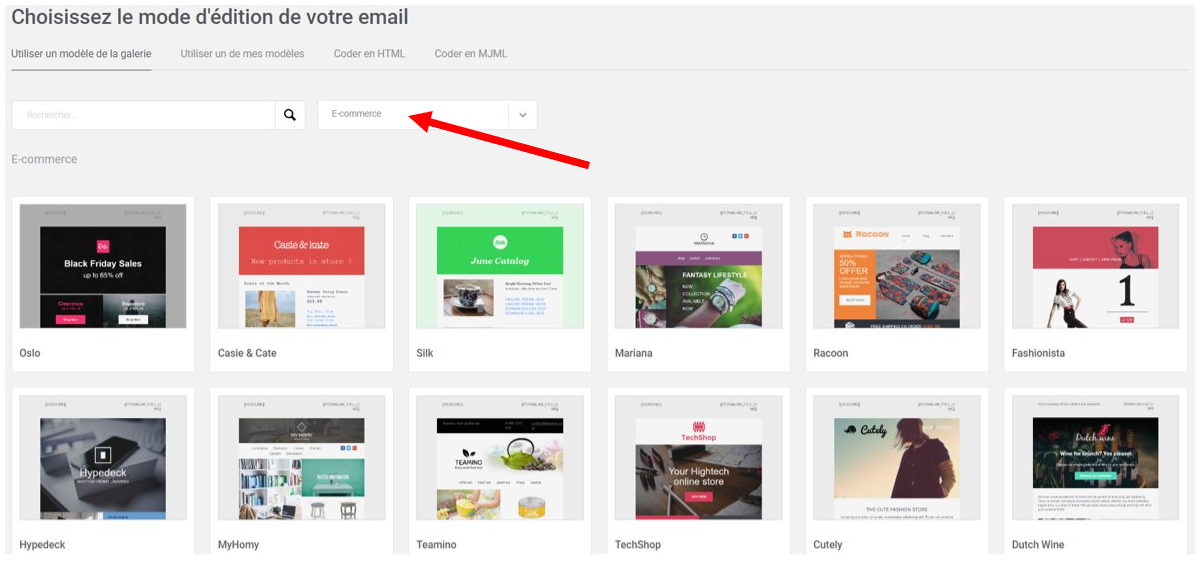Switch to Utiliser un de mes modèles tab
This screenshot has width=1203, height=564.
click(x=242, y=54)
